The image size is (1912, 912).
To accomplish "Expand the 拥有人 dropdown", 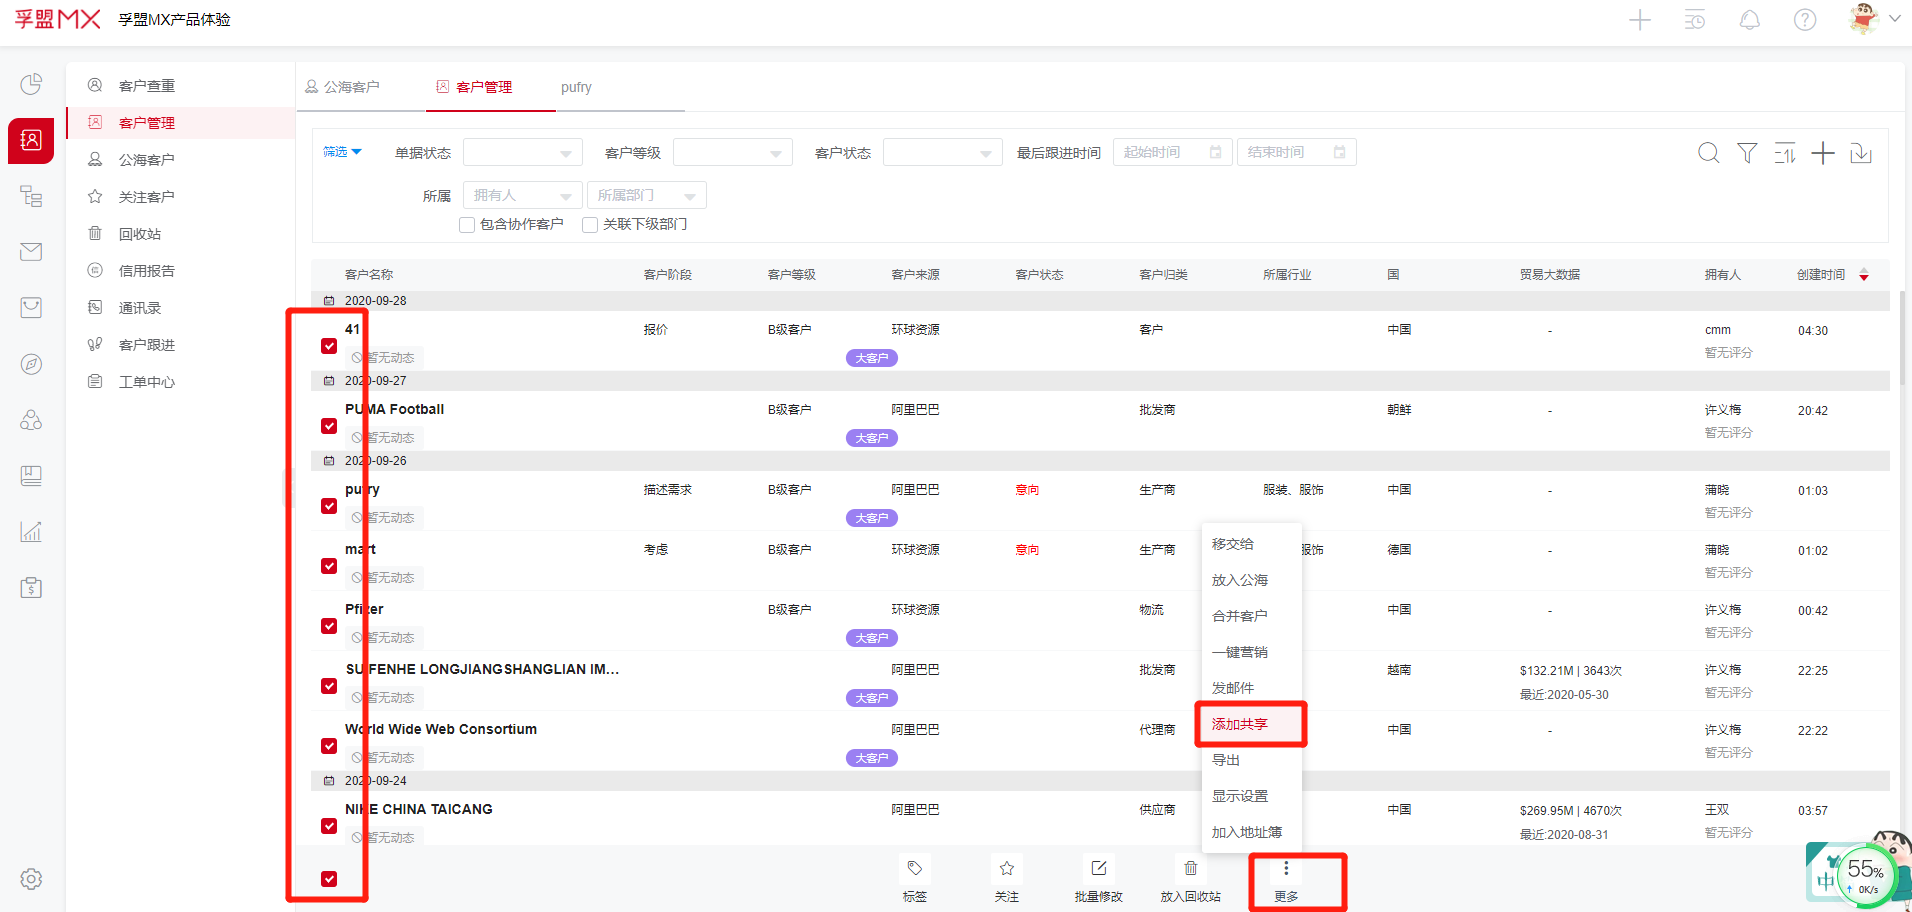I will pyautogui.click(x=522, y=196).
